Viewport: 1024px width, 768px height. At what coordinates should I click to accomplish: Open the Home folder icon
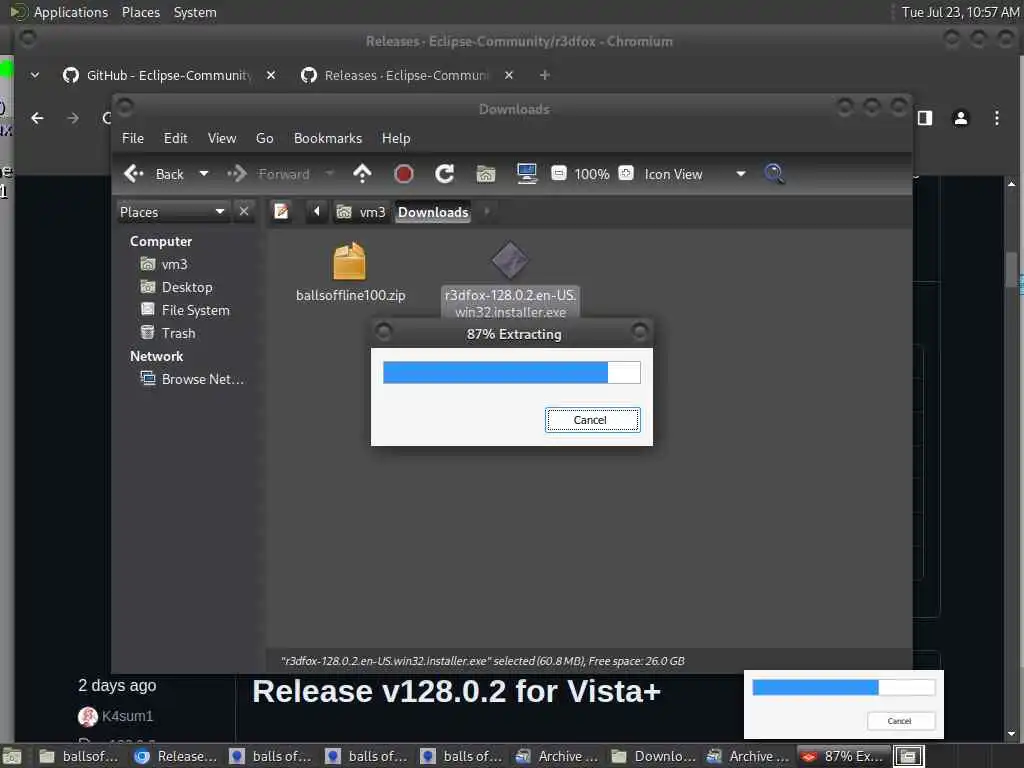tap(486, 174)
